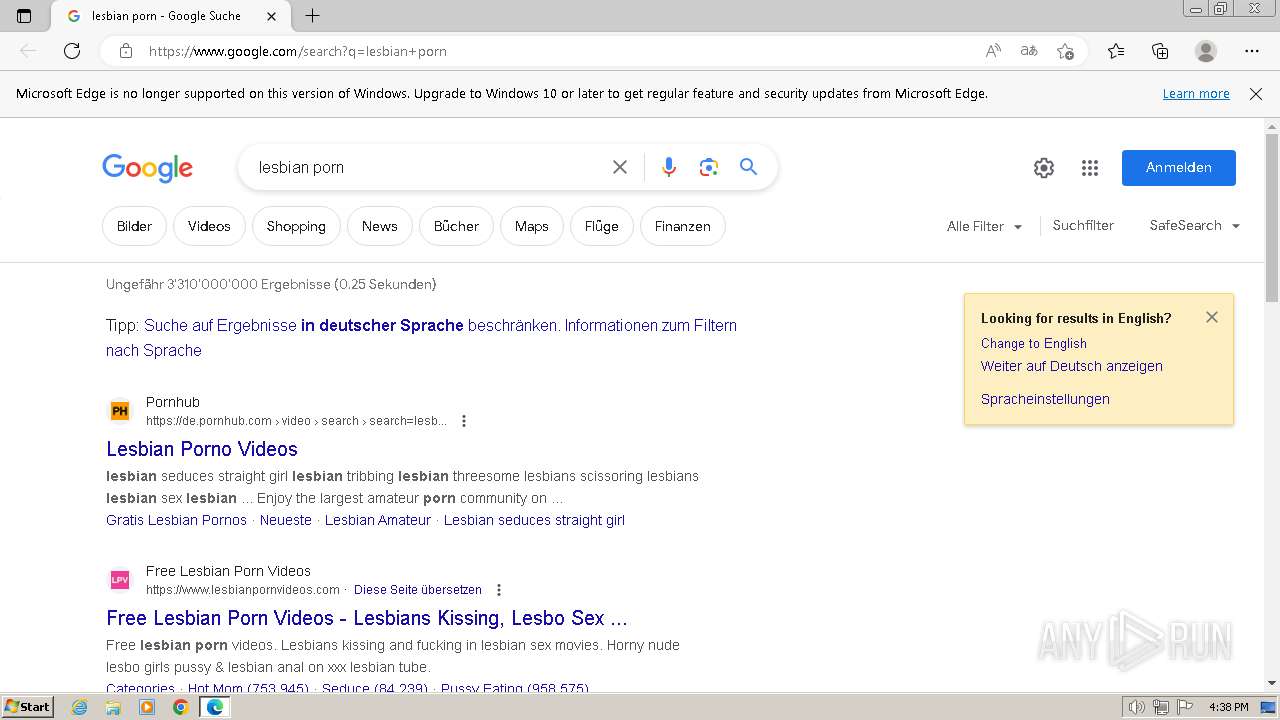This screenshot has height=720, width=1280.
Task: Reload the page with the refresh icon
Action: (72, 51)
